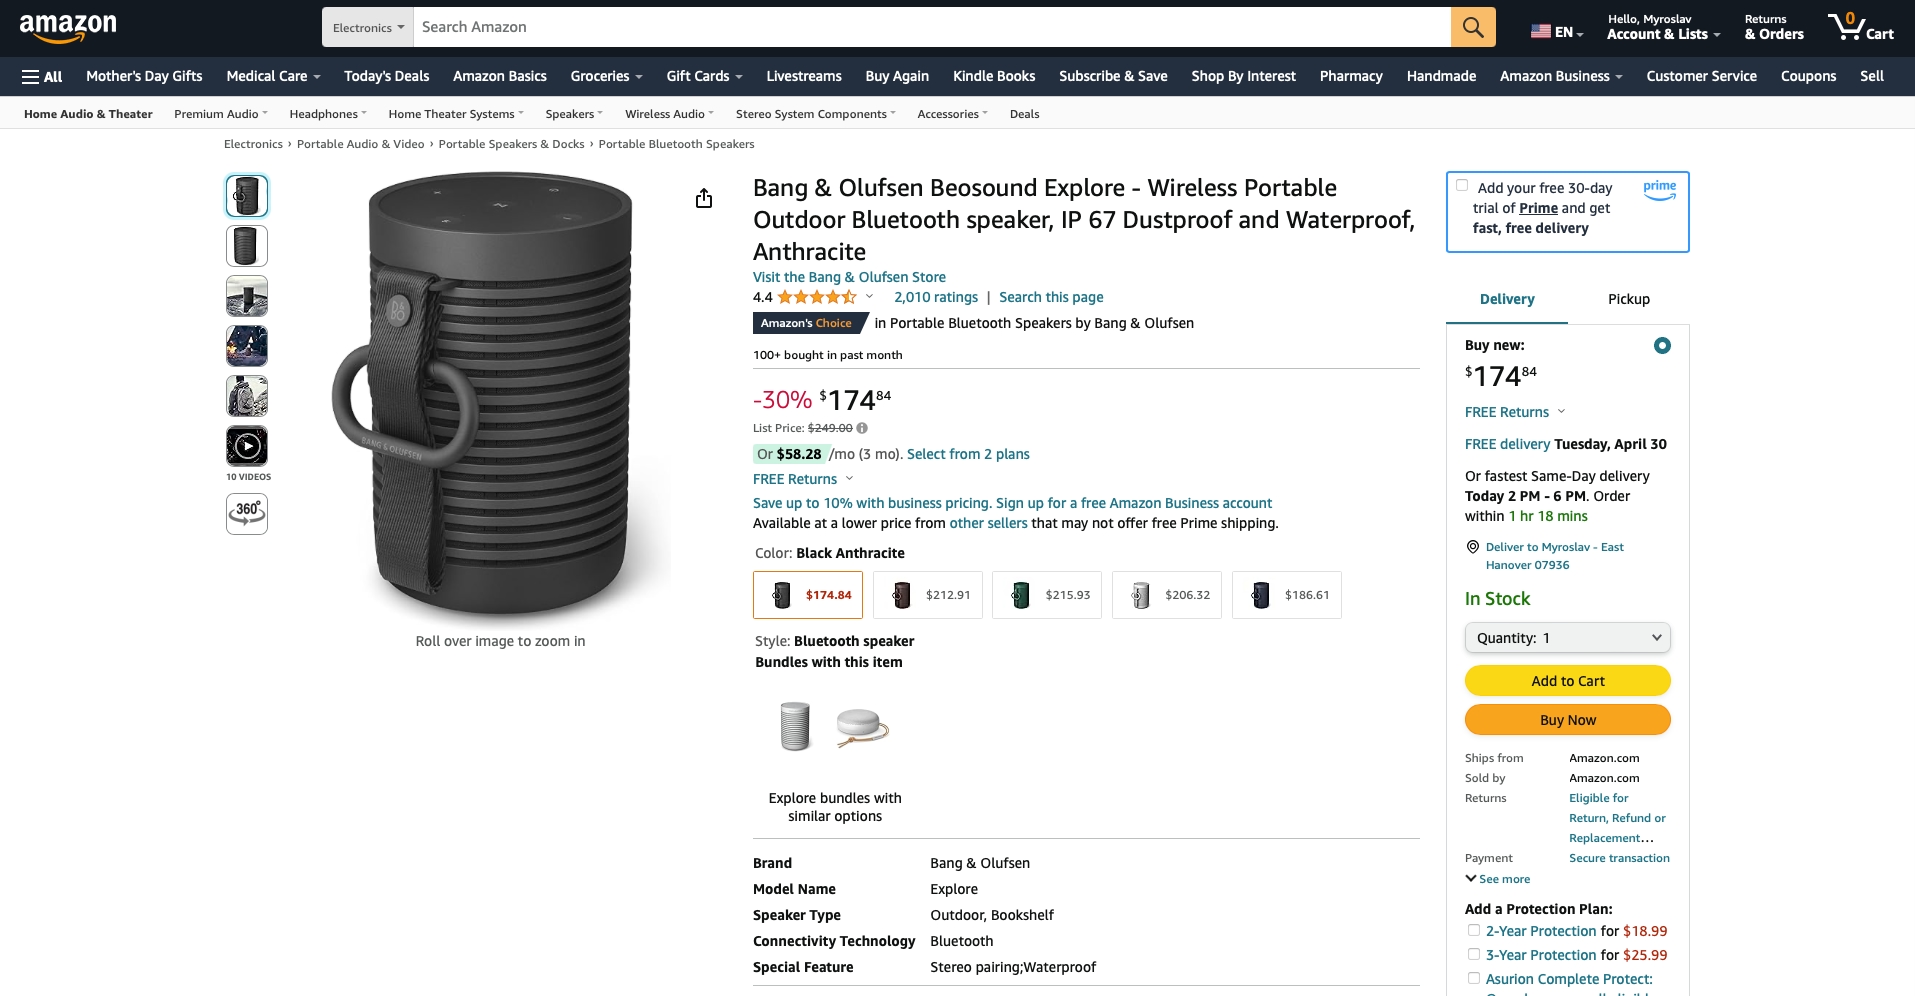Switch to the Pickup tab
The width and height of the screenshot is (1915, 996).
tap(1628, 299)
